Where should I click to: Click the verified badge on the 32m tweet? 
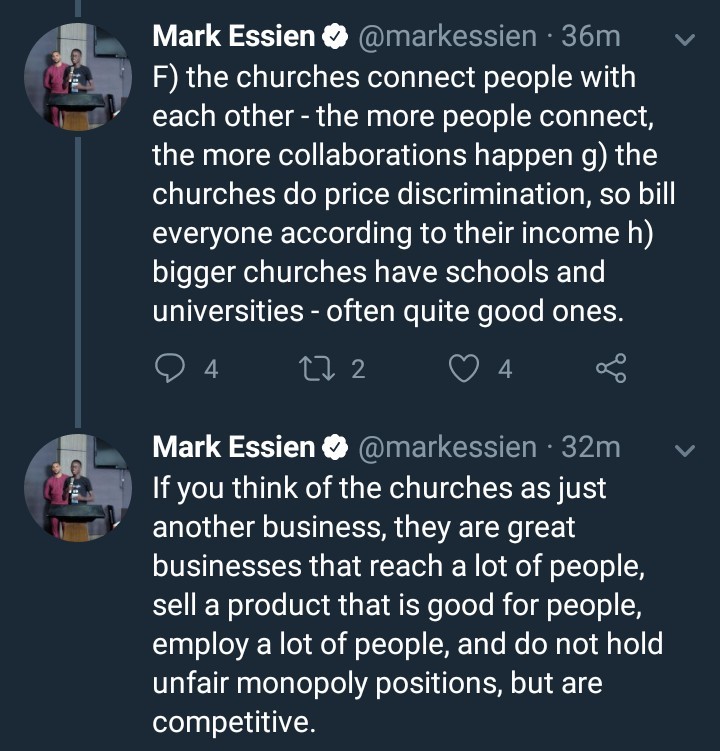click(334, 447)
